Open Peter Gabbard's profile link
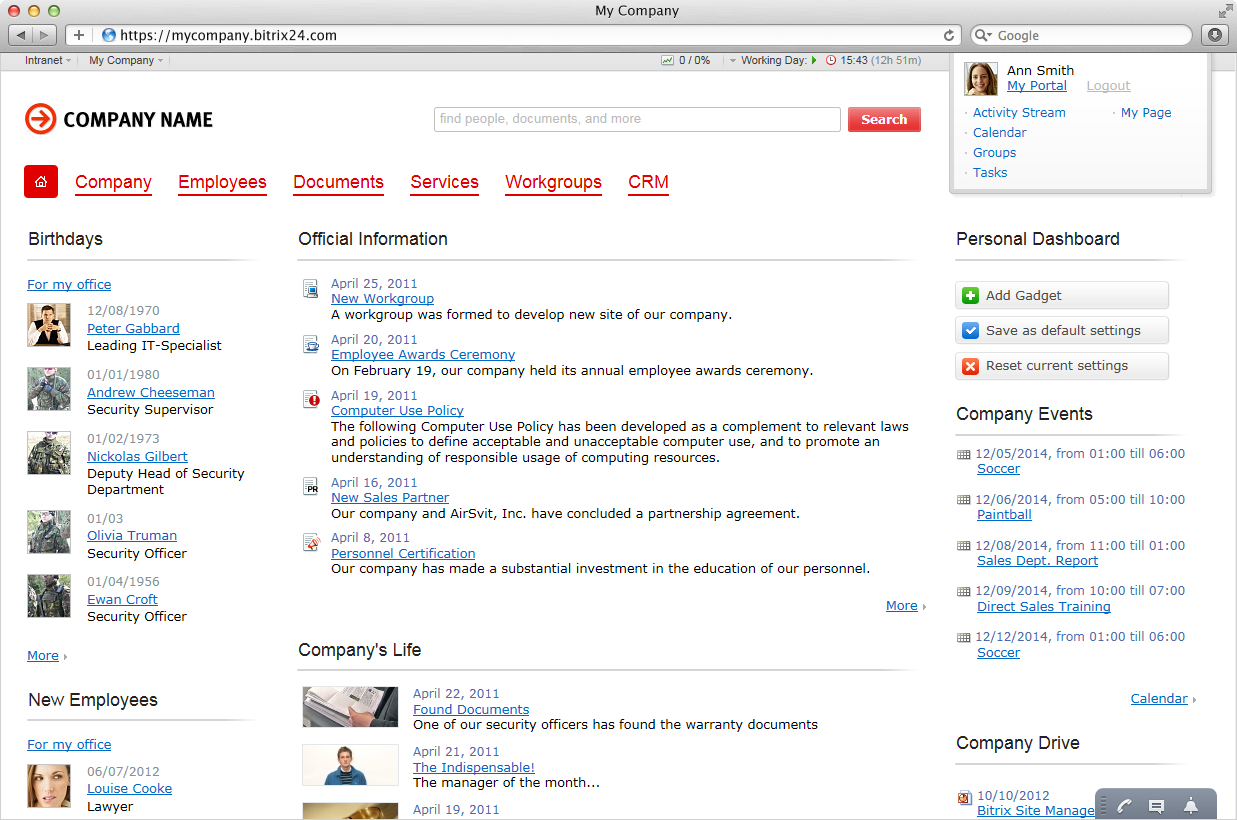Image resolution: width=1237 pixels, height=820 pixels. [x=133, y=328]
